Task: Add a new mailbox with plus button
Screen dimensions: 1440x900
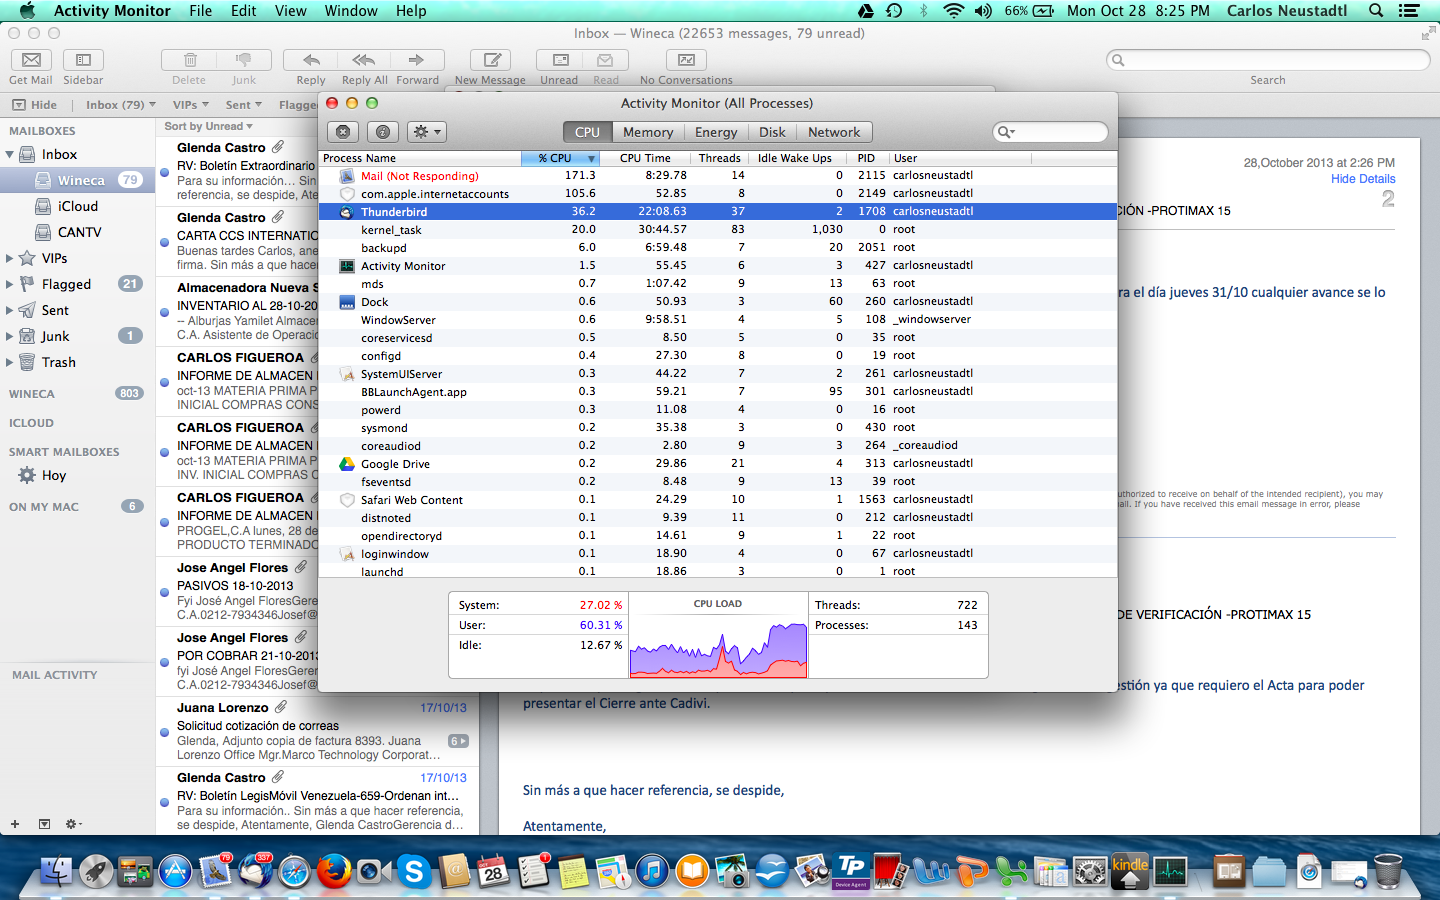Action: [x=15, y=824]
